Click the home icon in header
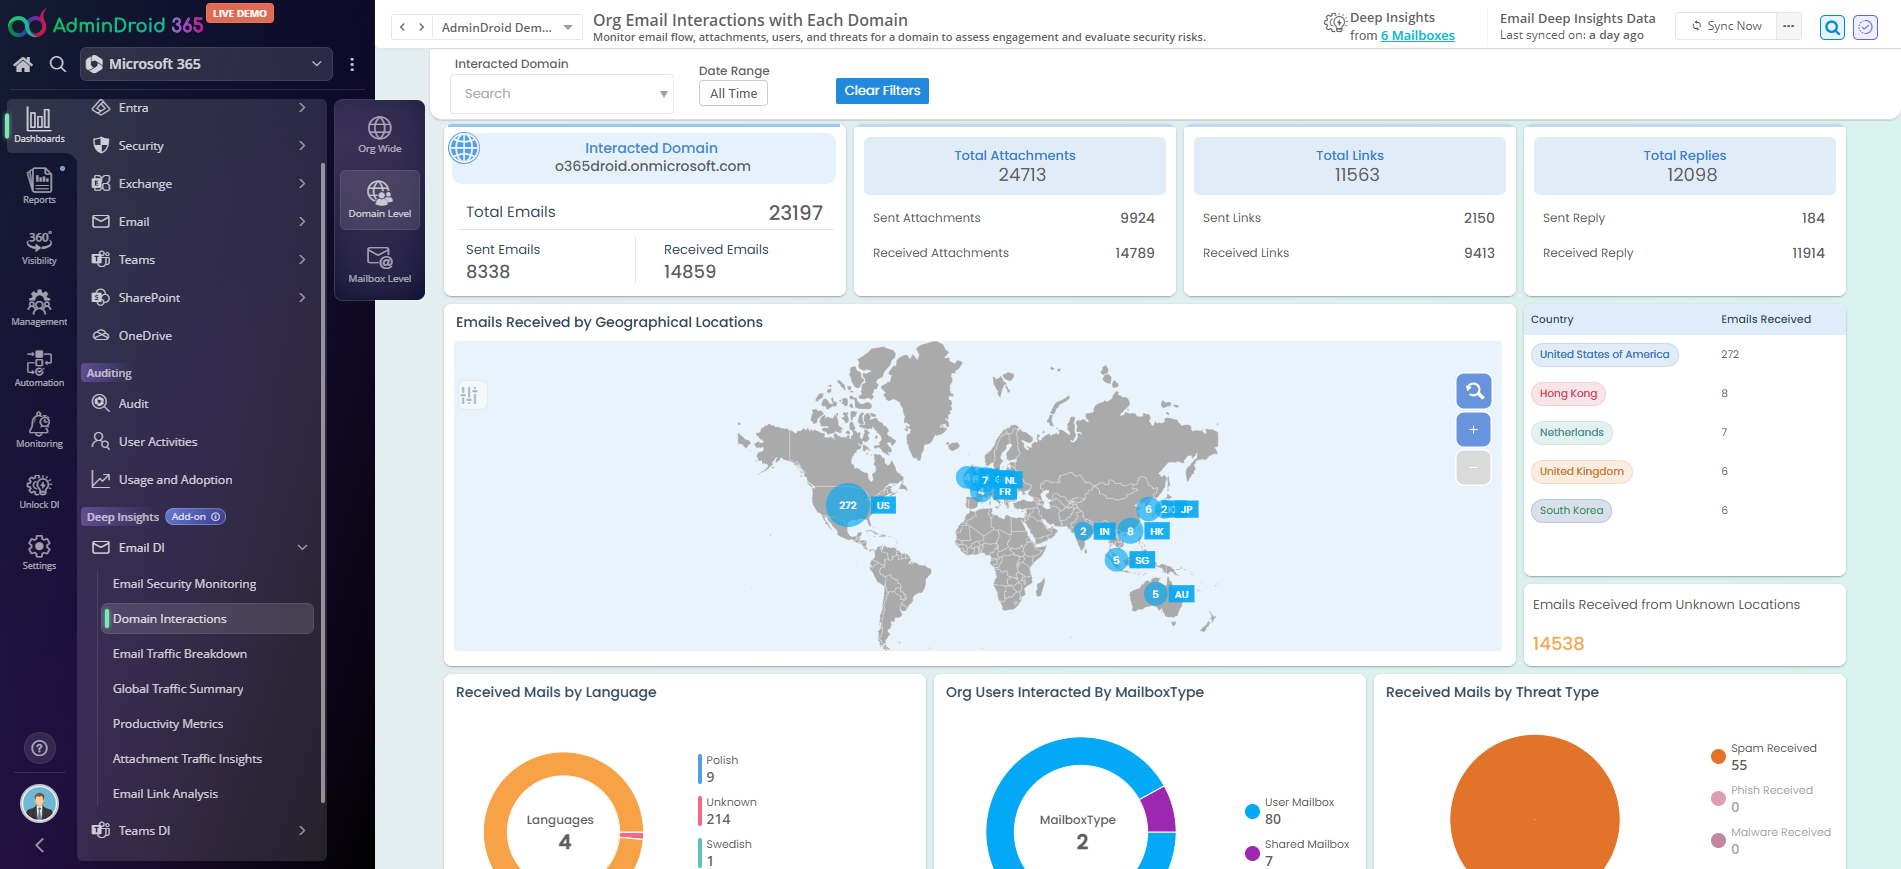 point(23,64)
